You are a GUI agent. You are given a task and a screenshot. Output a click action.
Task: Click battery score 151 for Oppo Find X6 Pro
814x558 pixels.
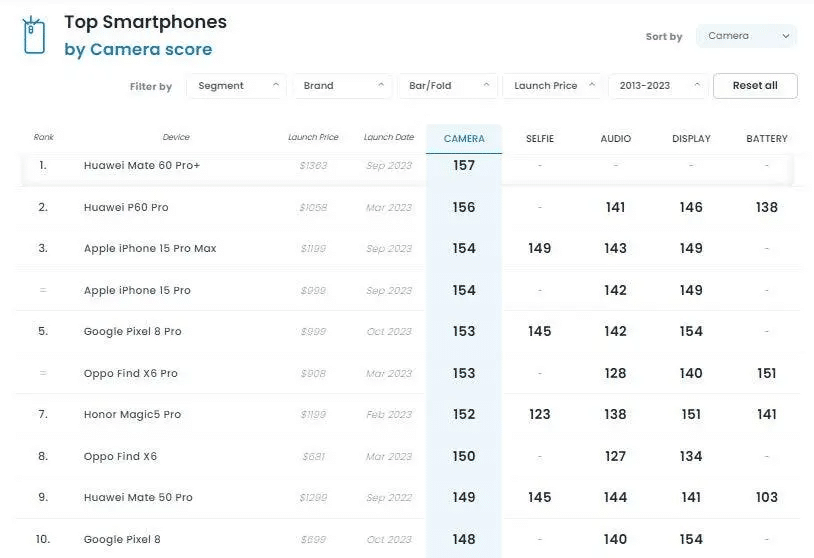coord(767,373)
